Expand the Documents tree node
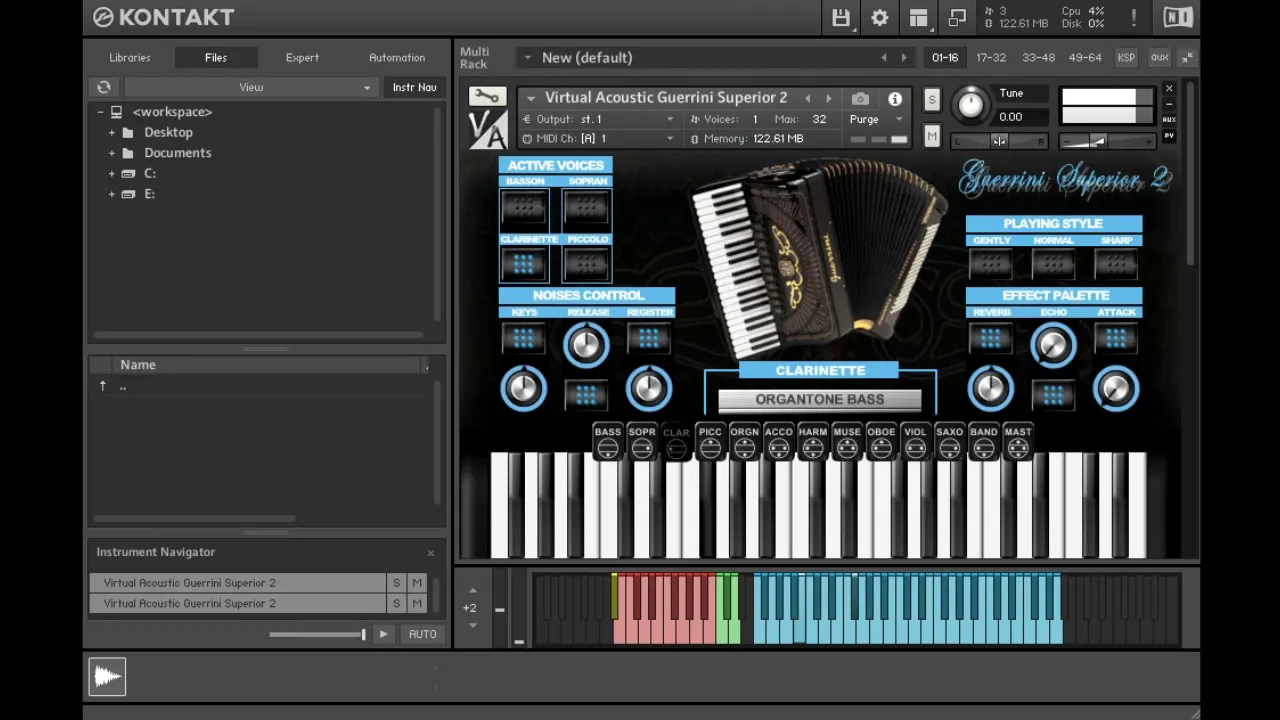Viewport: 1280px width, 720px height. click(112, 153)
